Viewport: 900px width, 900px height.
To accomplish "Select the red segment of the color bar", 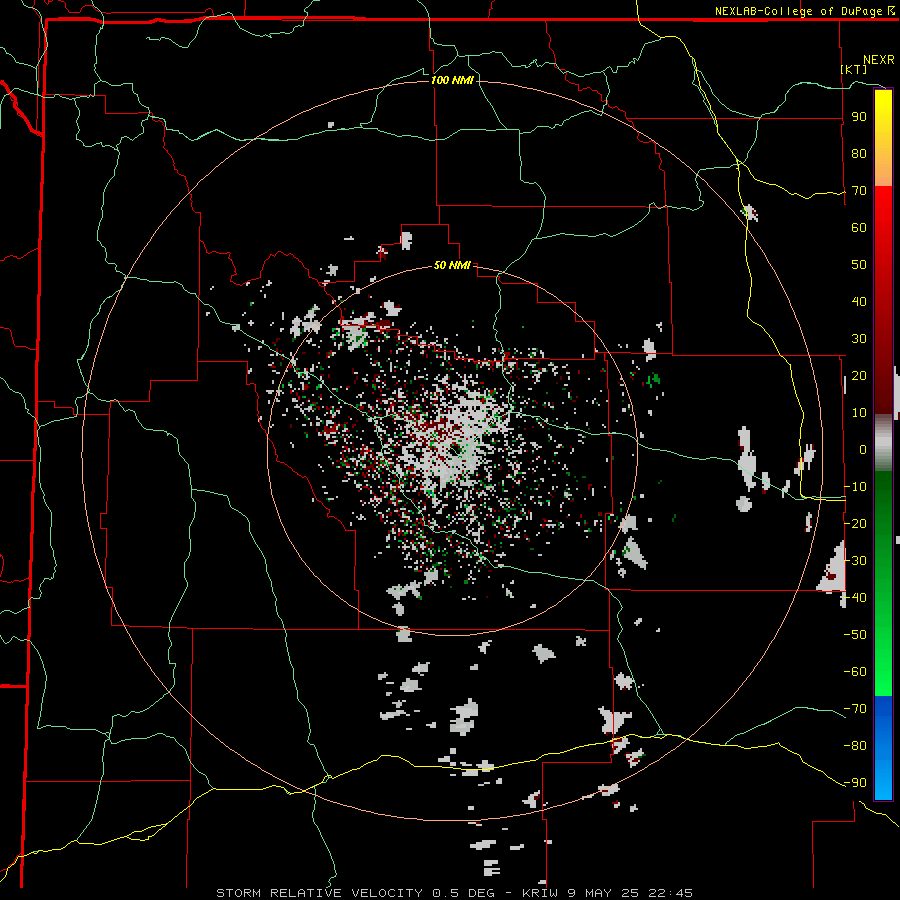I will (883, 300).
